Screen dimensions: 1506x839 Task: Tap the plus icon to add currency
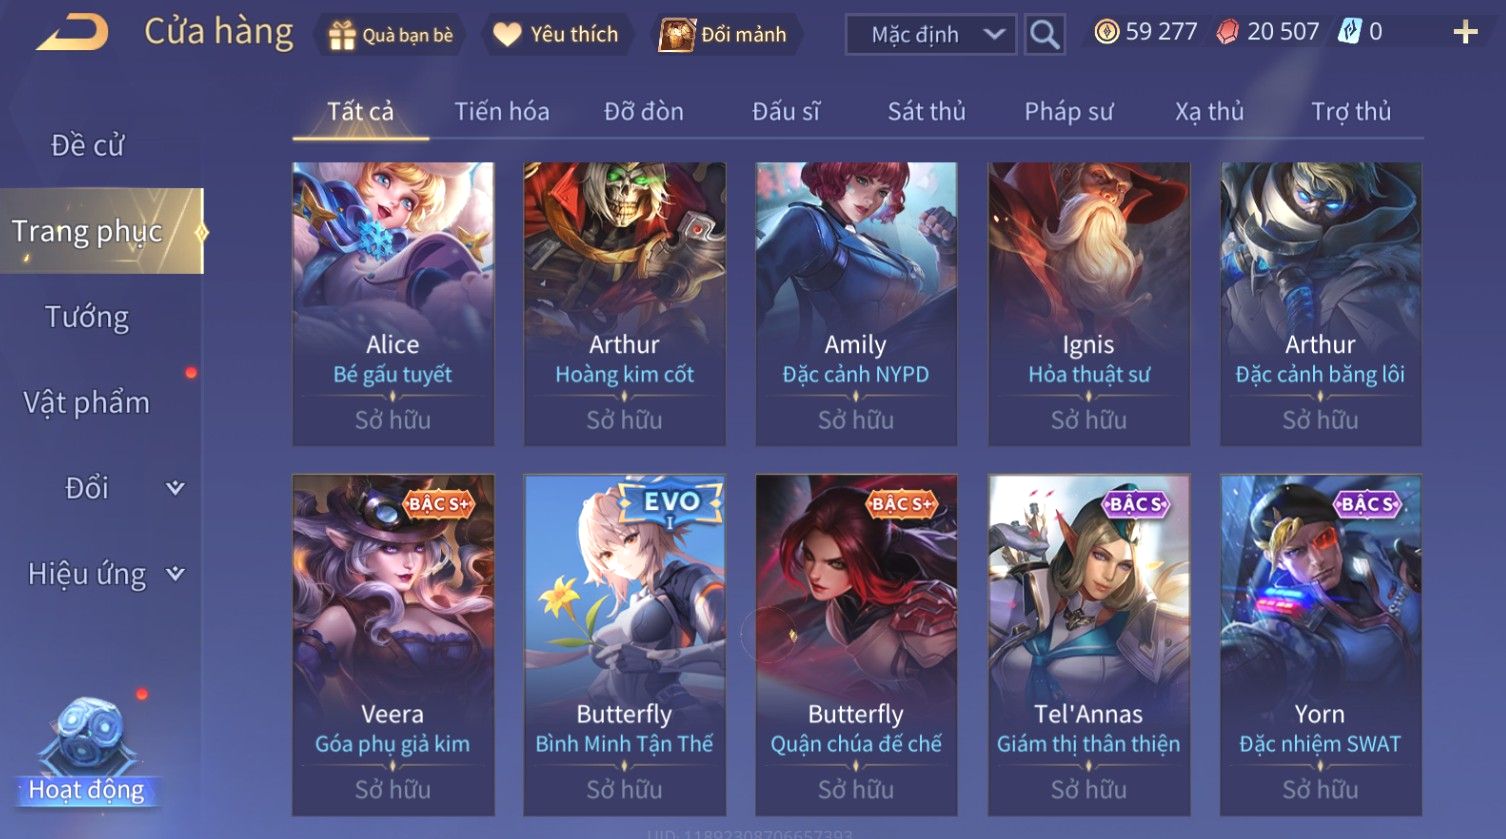tap(1465, 33)
